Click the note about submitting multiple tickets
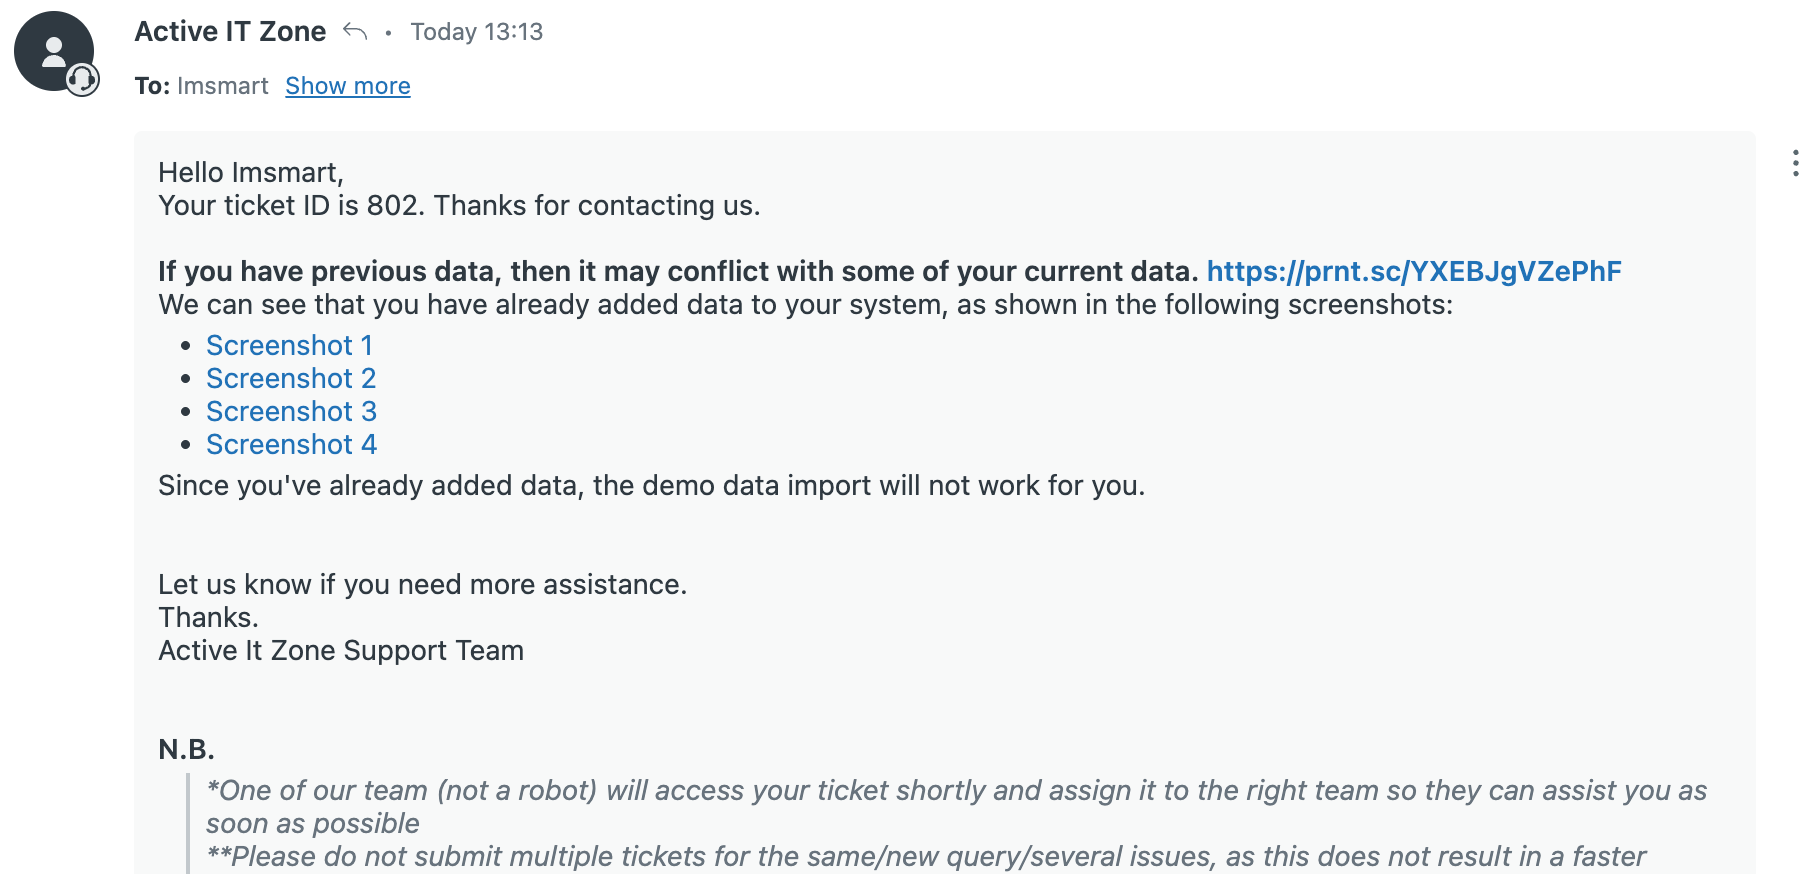This screenshot has height=874, width=1814. 925,856
